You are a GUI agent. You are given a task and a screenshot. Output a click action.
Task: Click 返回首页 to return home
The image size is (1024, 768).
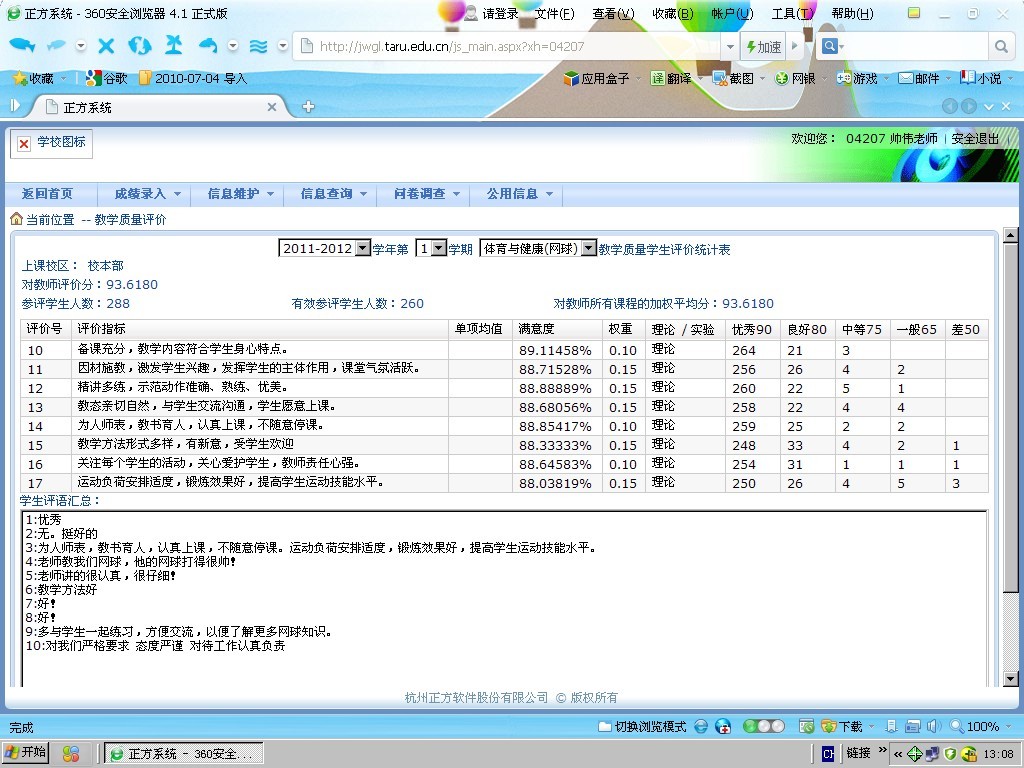(48, 194)
